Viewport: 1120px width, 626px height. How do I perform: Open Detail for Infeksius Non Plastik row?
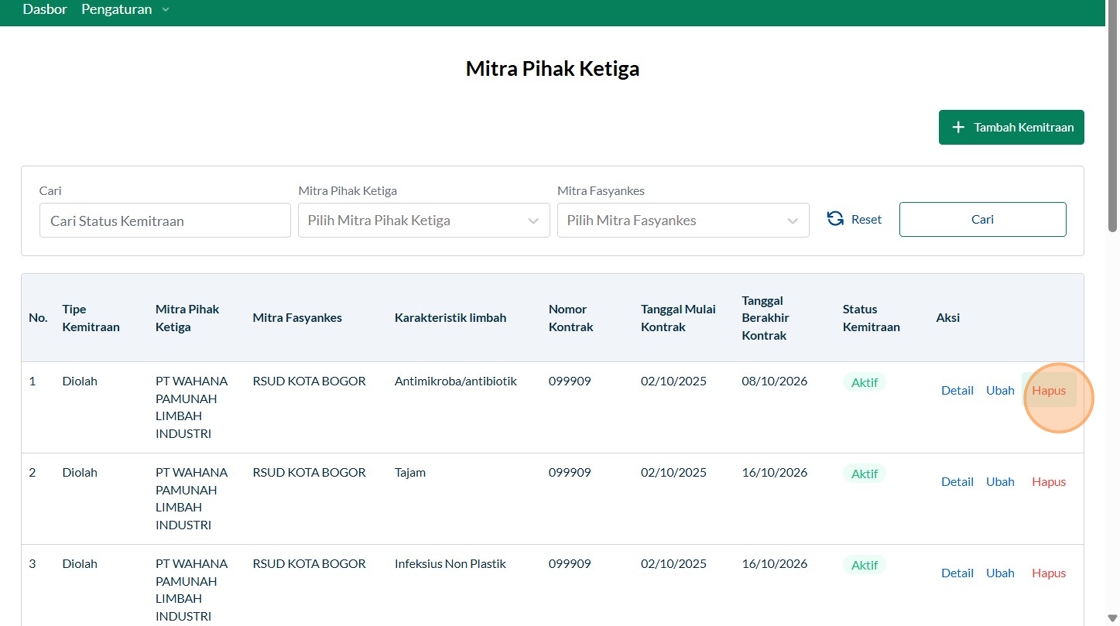point(956,573)
